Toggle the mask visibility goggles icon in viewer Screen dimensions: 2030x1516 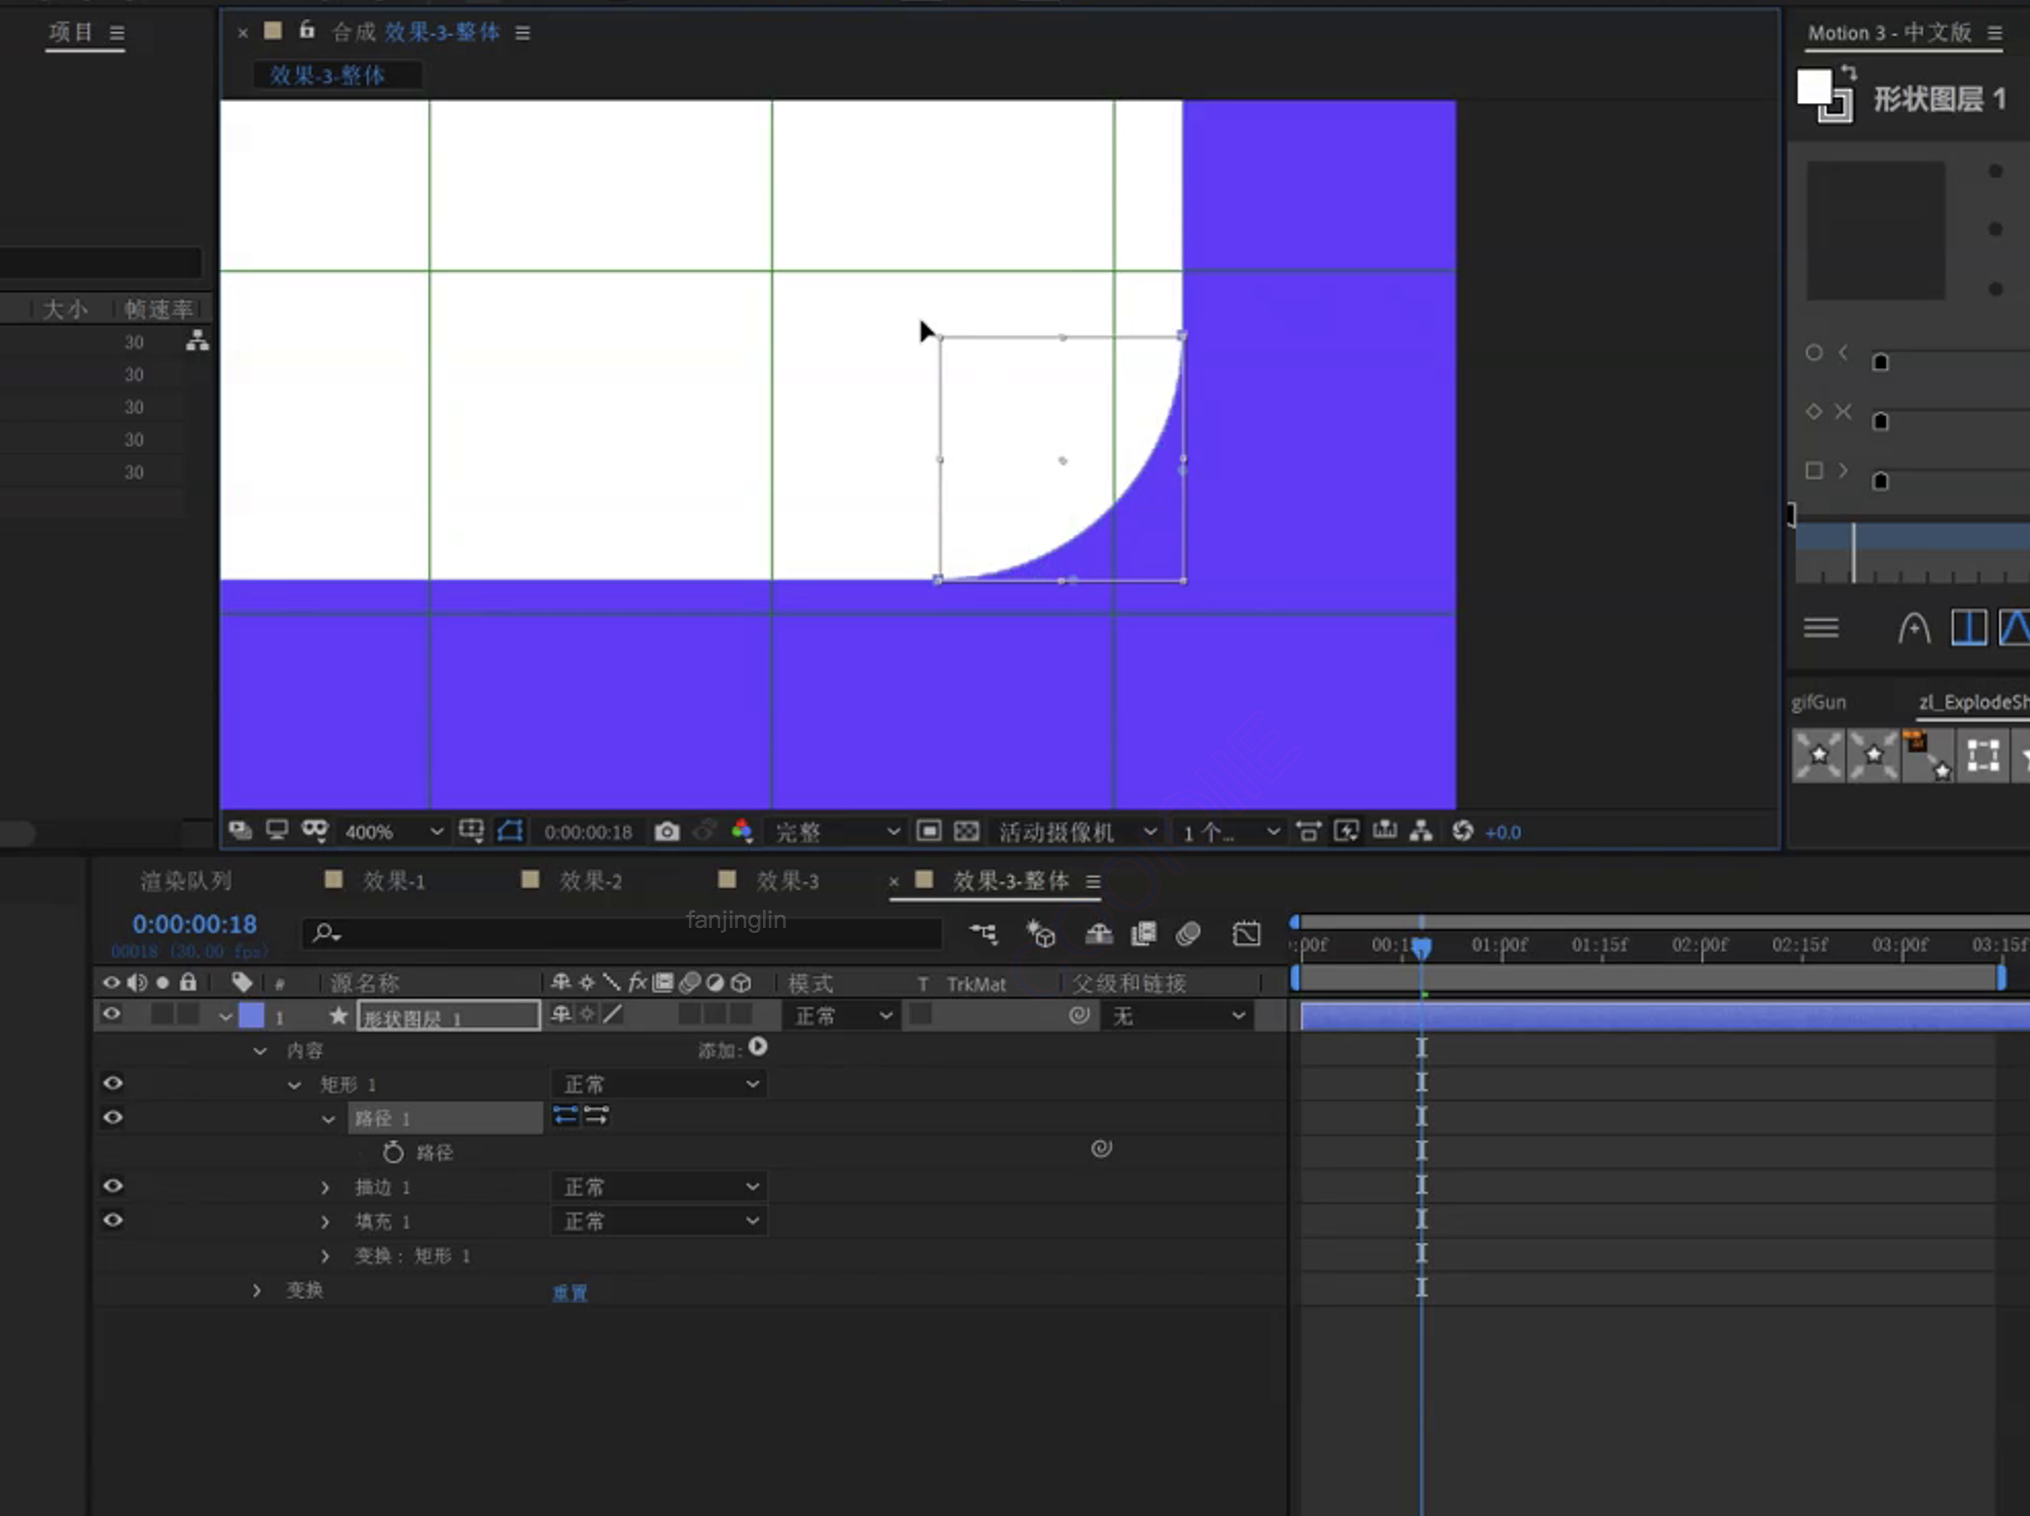pyautogui.click(x=315, y=830)
